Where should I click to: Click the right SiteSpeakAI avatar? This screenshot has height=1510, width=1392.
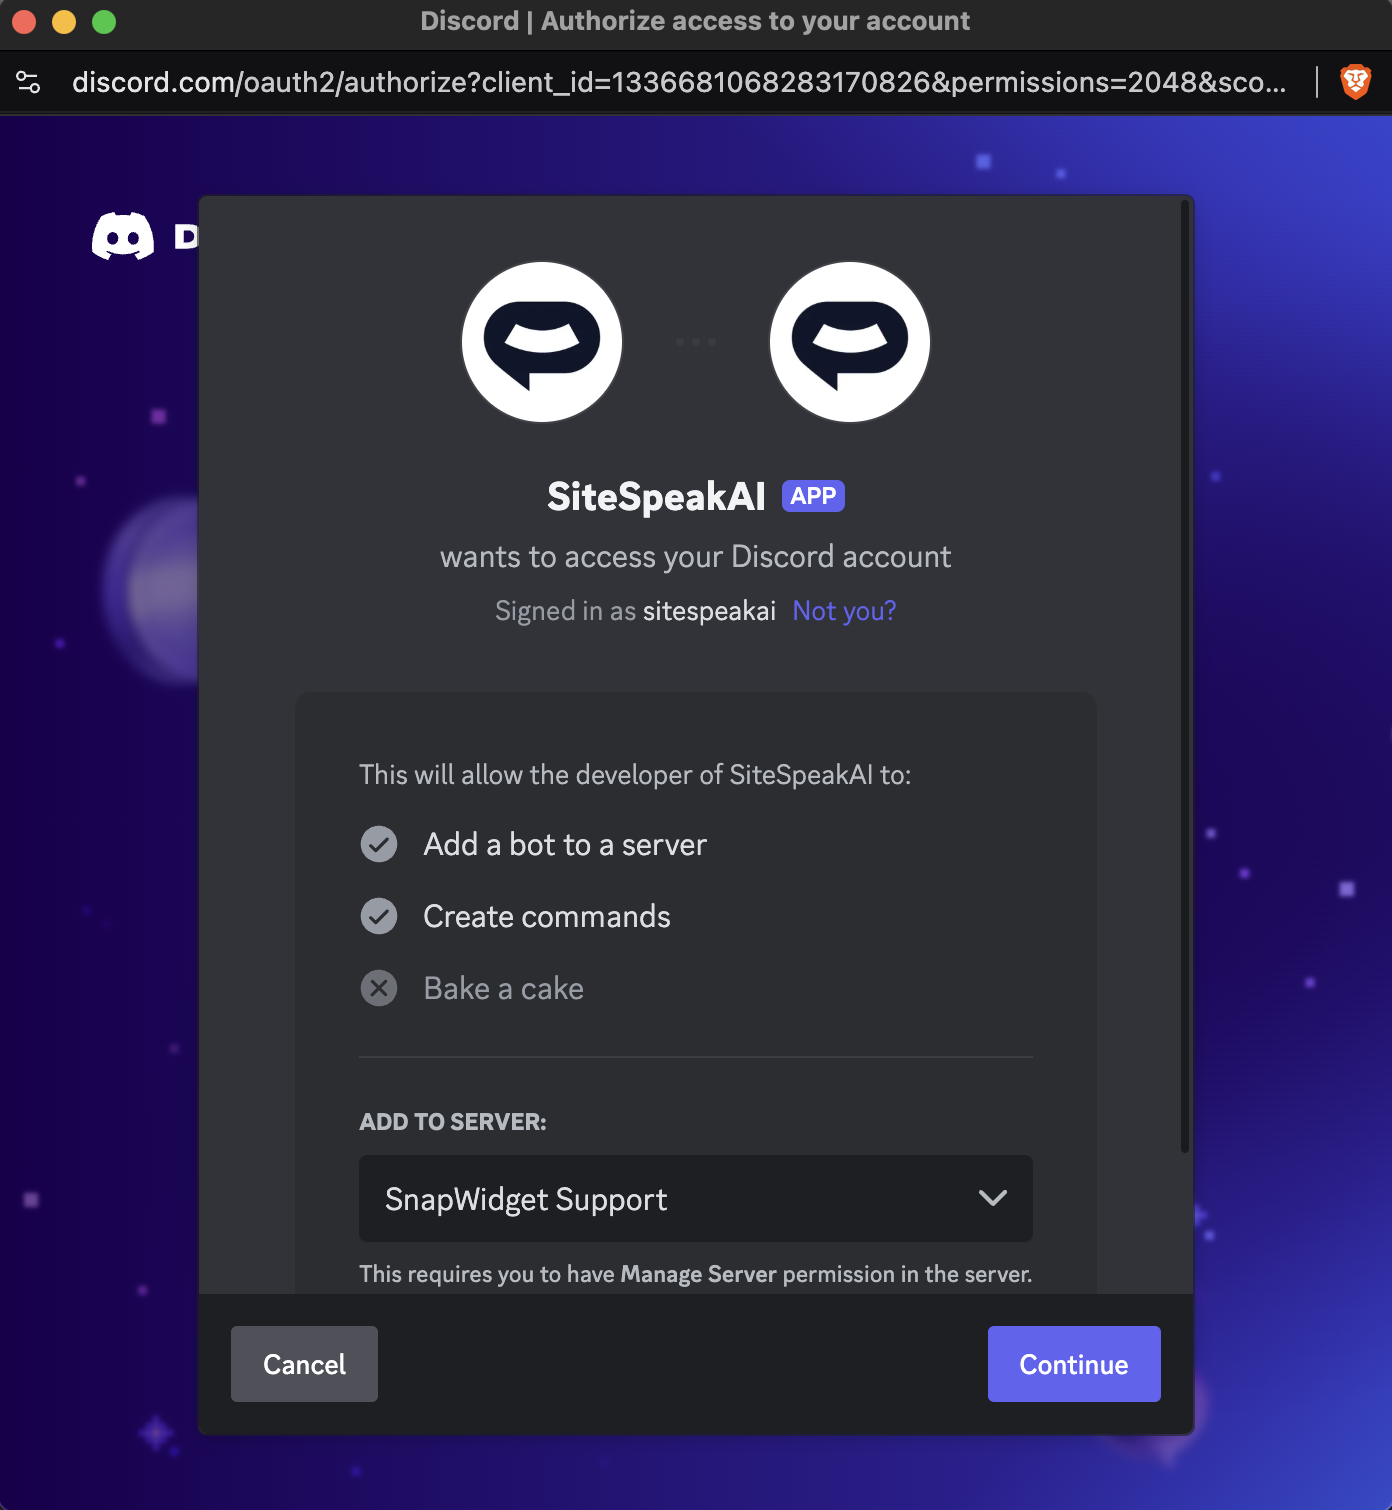point(850,342)
